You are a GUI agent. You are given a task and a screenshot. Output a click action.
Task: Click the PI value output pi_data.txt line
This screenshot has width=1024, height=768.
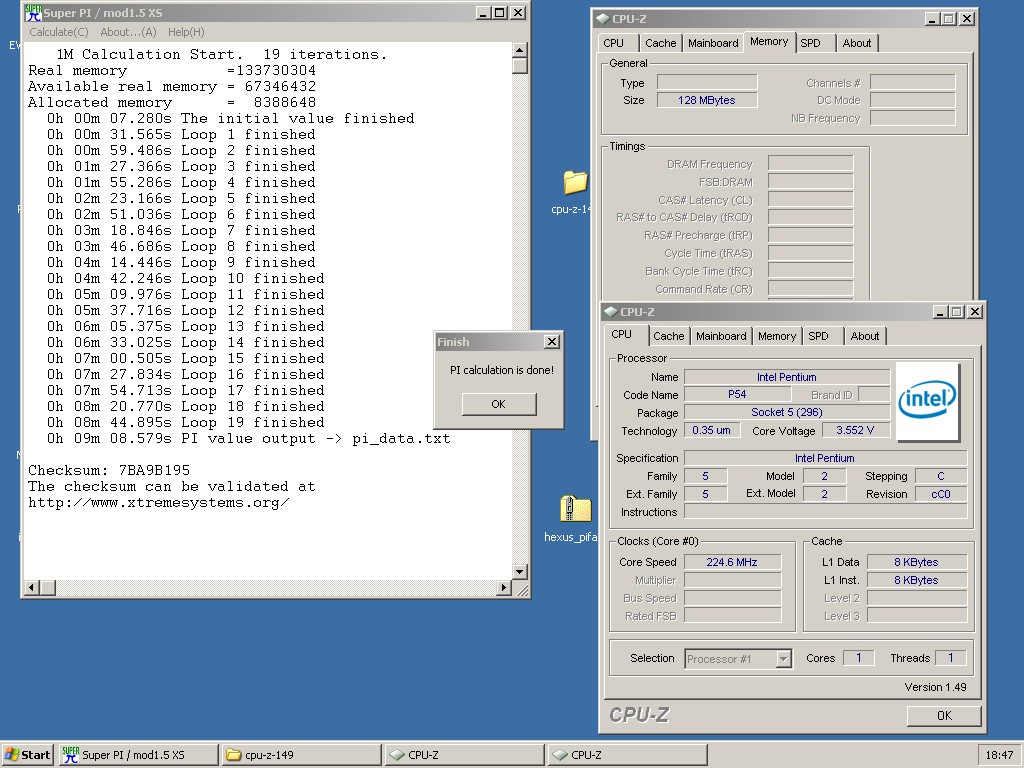pyautogui.click(x=248, y=439)
